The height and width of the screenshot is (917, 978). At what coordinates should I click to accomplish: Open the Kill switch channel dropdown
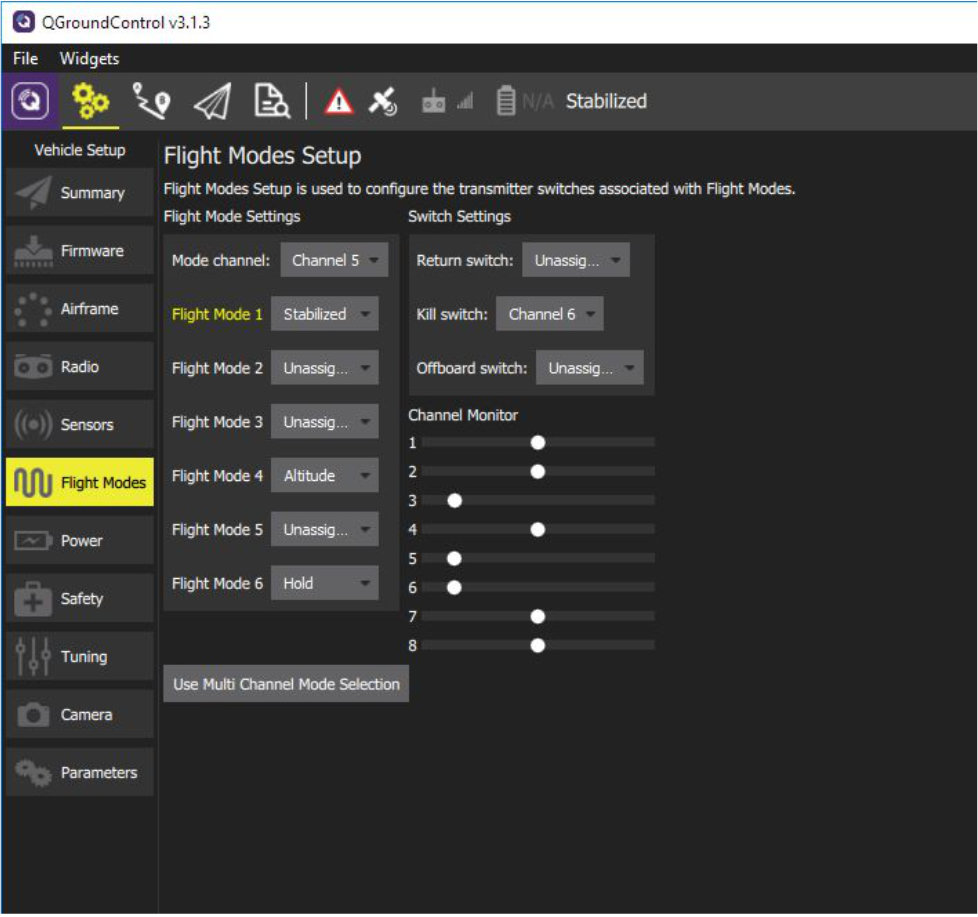click(x=550, y=314)
